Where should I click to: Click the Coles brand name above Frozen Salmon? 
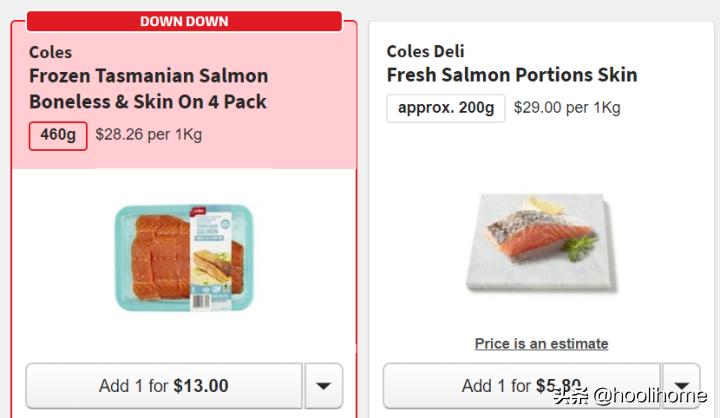[x=50, y=52]
